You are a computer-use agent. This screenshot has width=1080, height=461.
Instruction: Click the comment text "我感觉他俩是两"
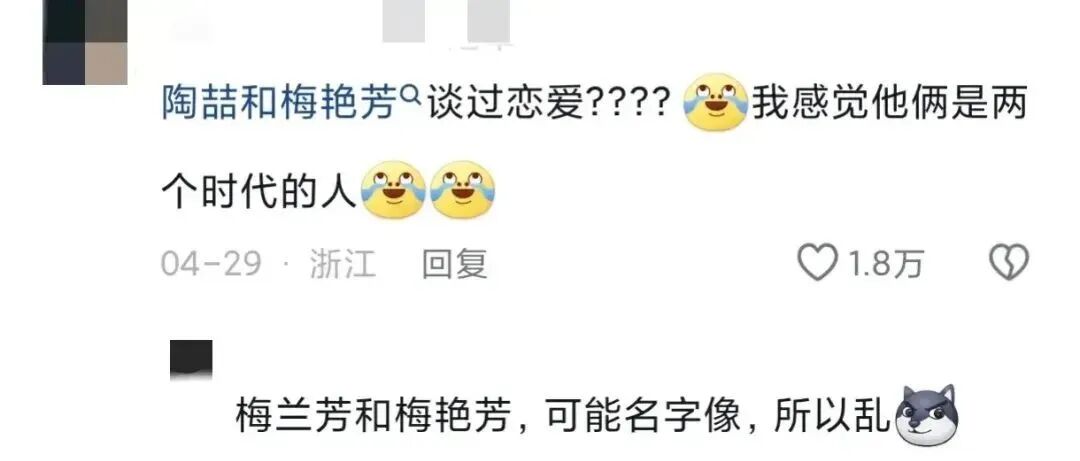pyautogui.click(x=889, y=105)
